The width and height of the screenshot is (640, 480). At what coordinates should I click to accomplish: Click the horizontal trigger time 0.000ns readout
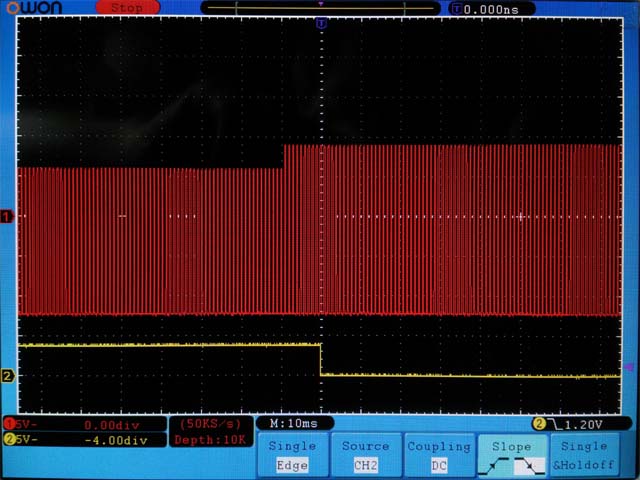click(x=491, y=9)
